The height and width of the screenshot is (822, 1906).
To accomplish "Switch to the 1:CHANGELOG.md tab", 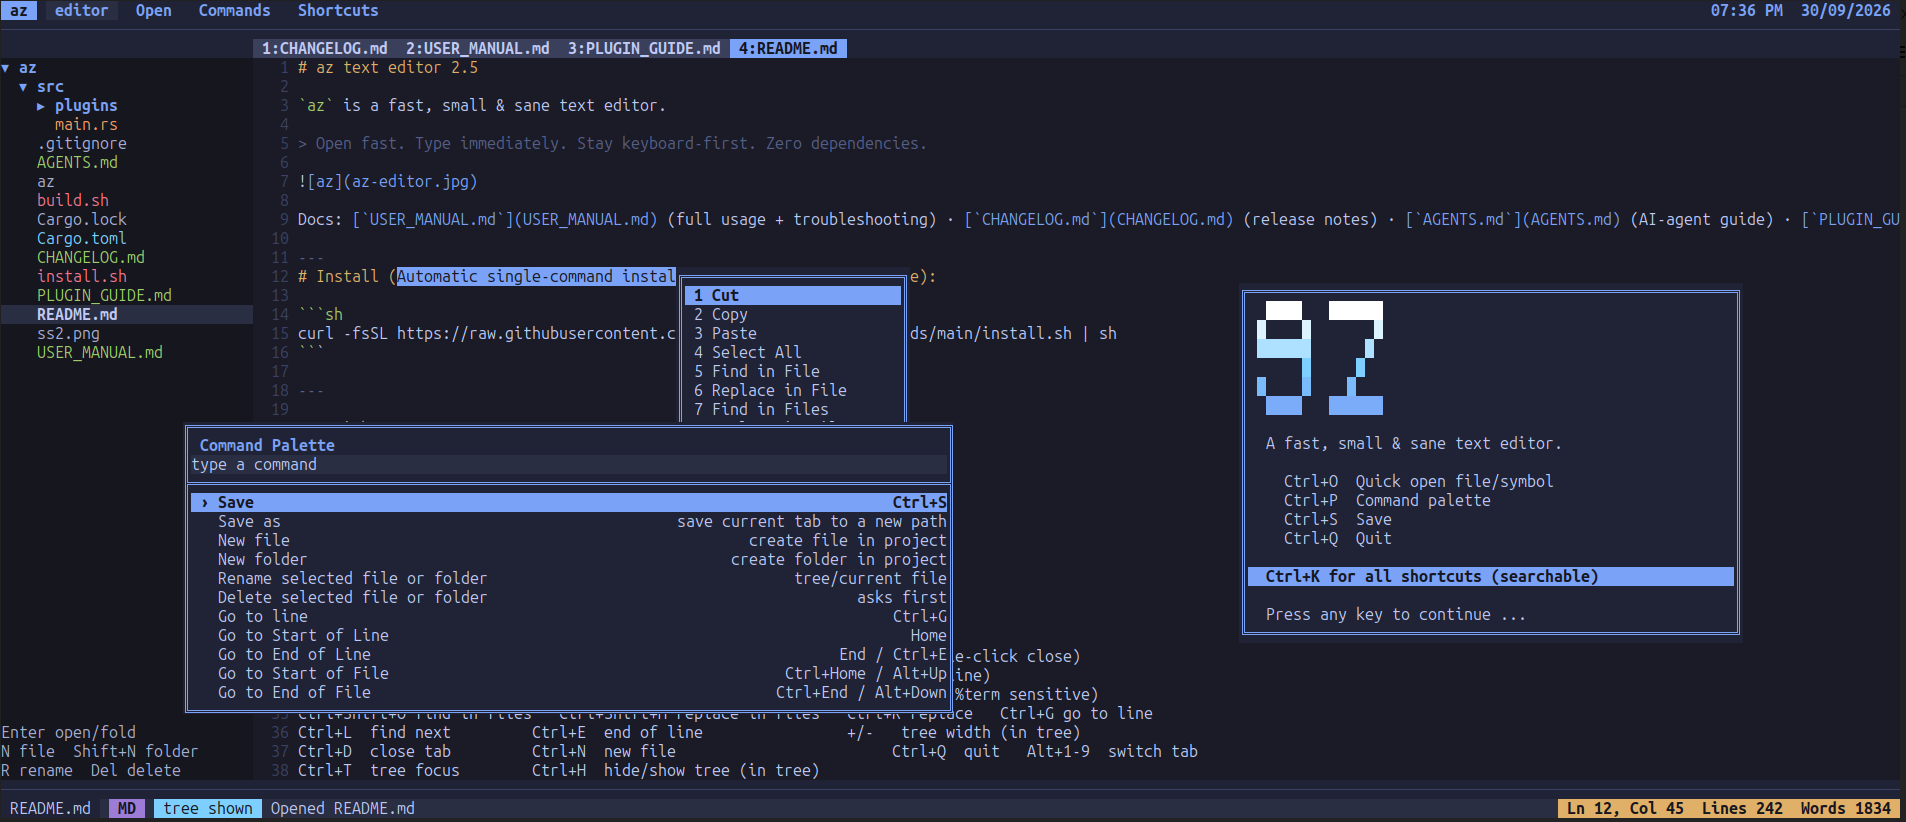I will click(x=324, y=48).
